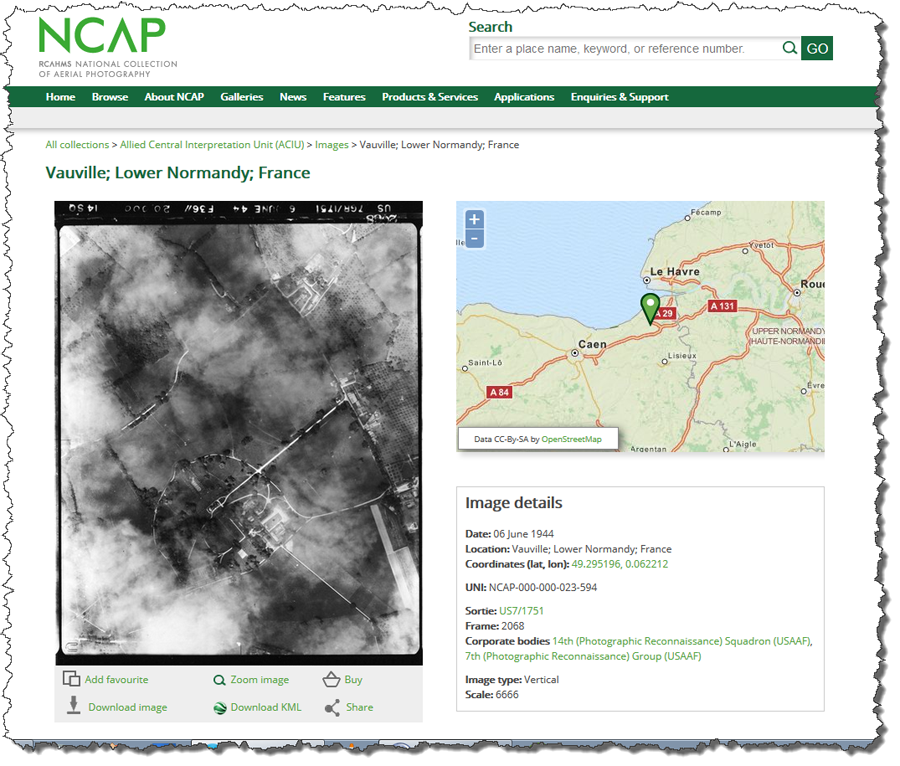Click the Image type value Vertical

click(541, 679)
